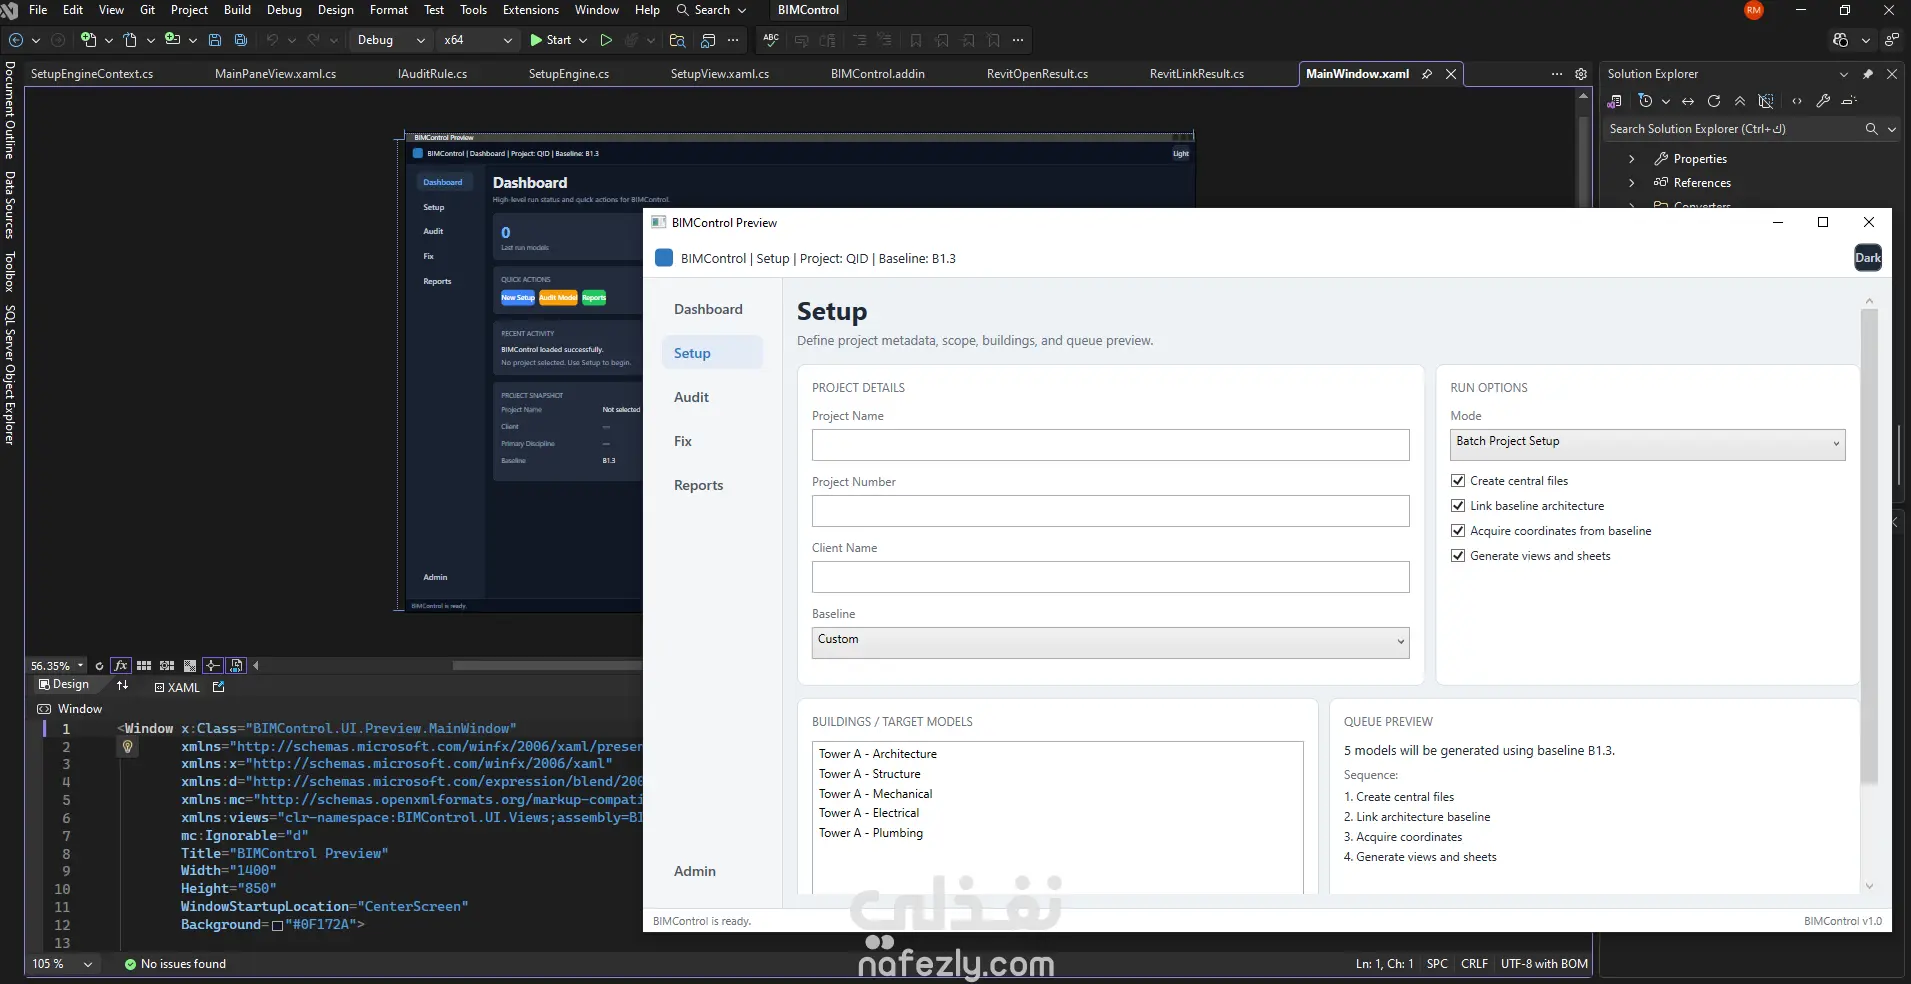Viewport: 1911px width, 984px height.
Task: Go to Dashboard in BIMControl Preview sidebar
Action: 708,309
